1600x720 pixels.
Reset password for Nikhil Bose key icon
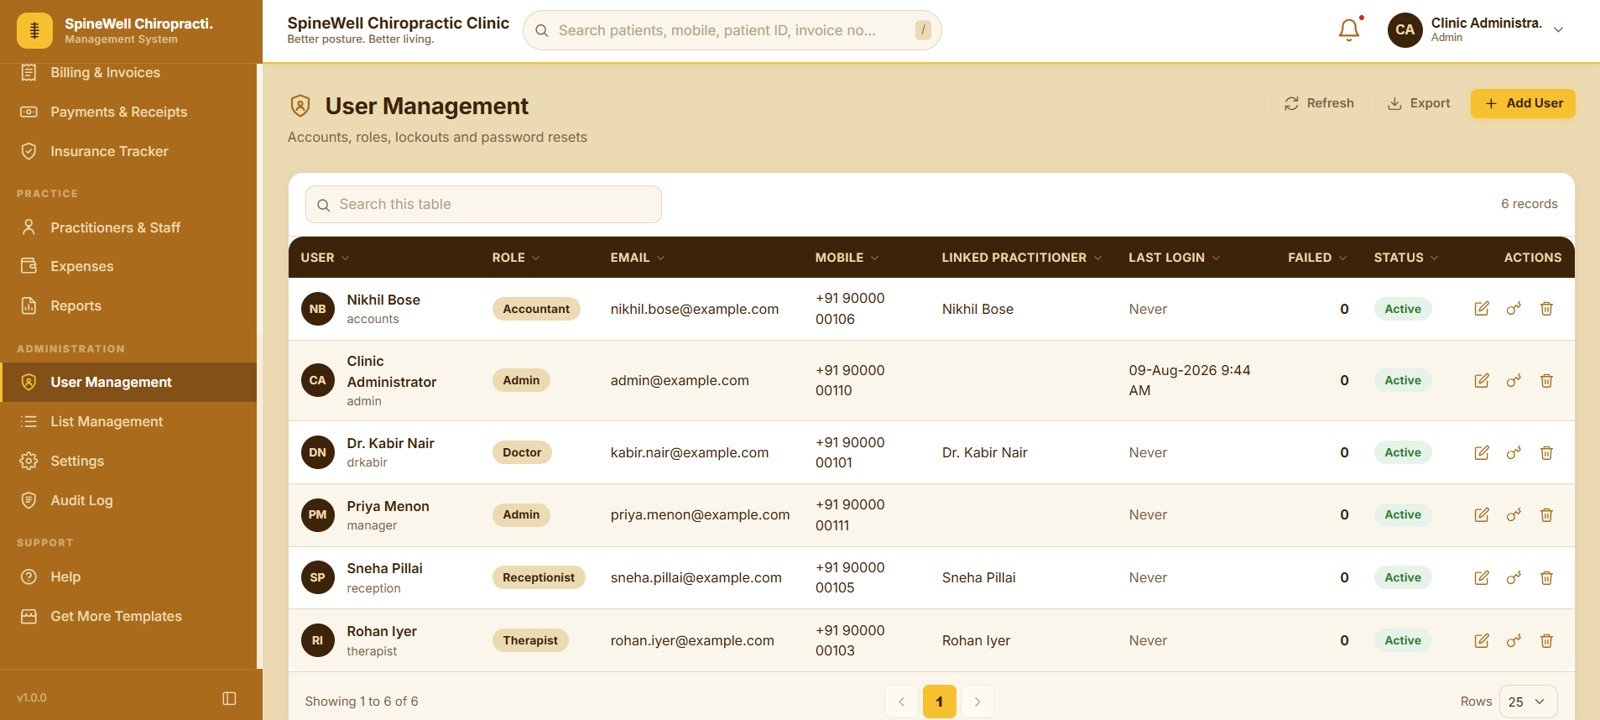coord(1514,309)
